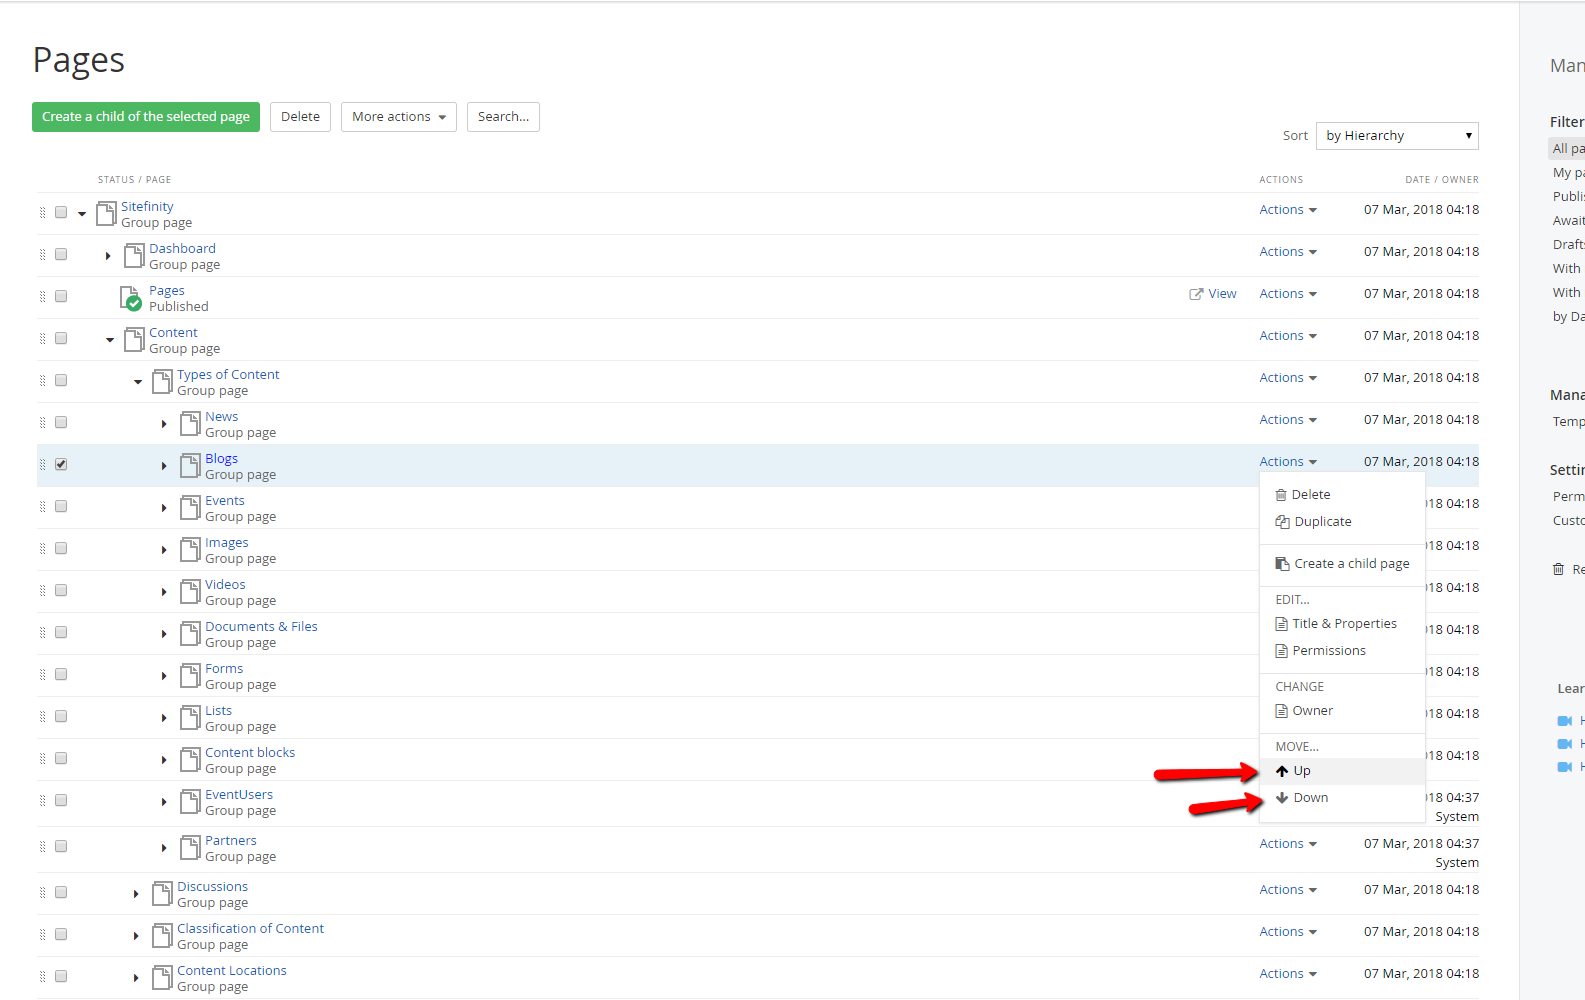Click Create a child of the selected page

pyautogui.click(x=146, y=117)
